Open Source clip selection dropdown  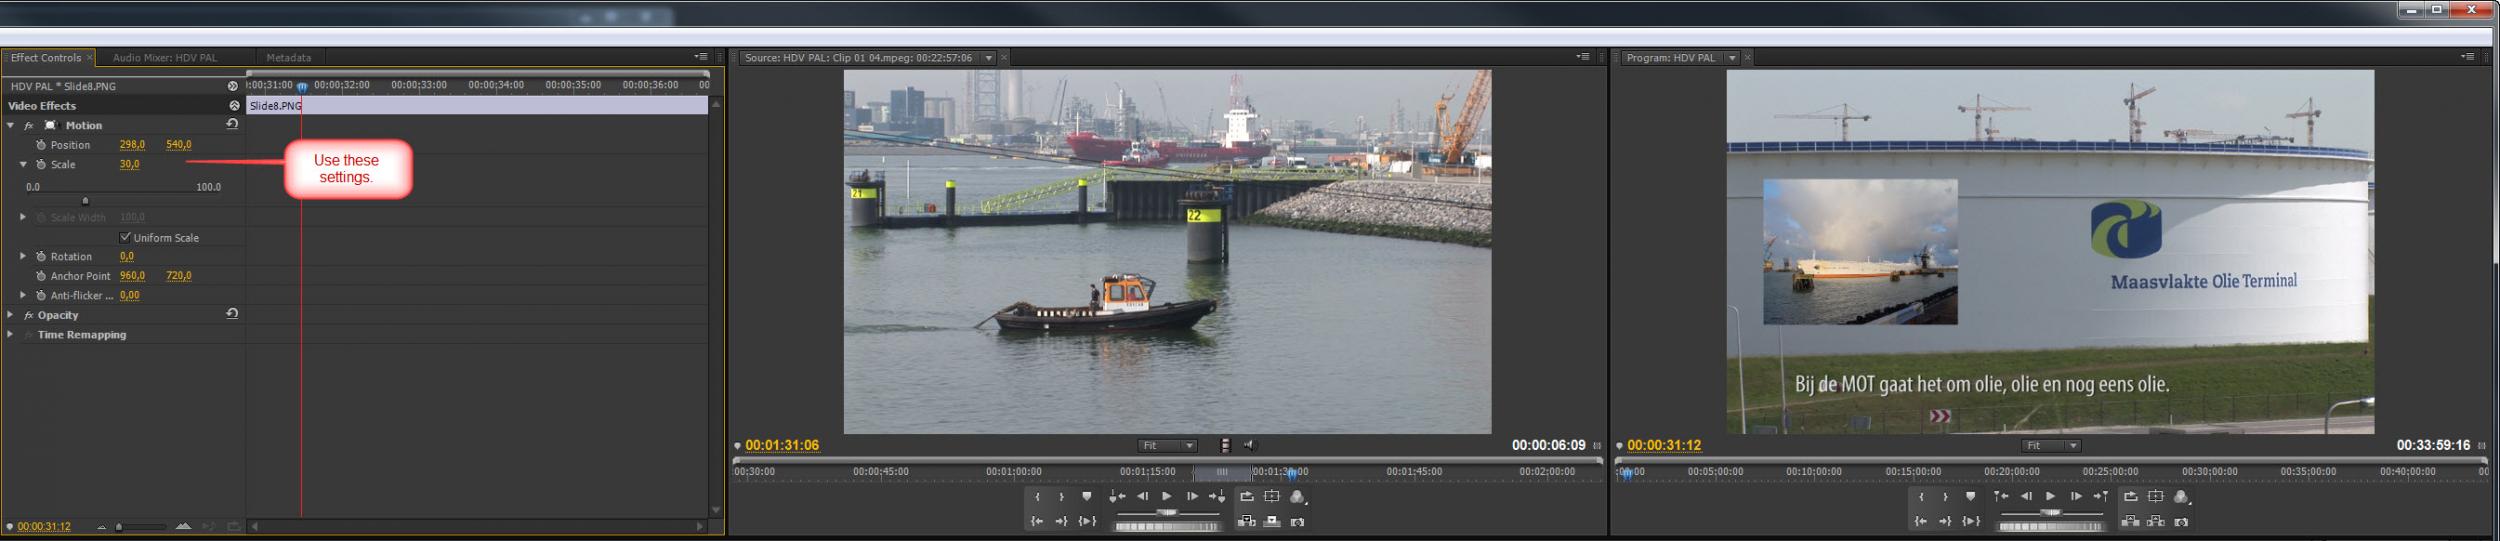[x=988, y=58]
